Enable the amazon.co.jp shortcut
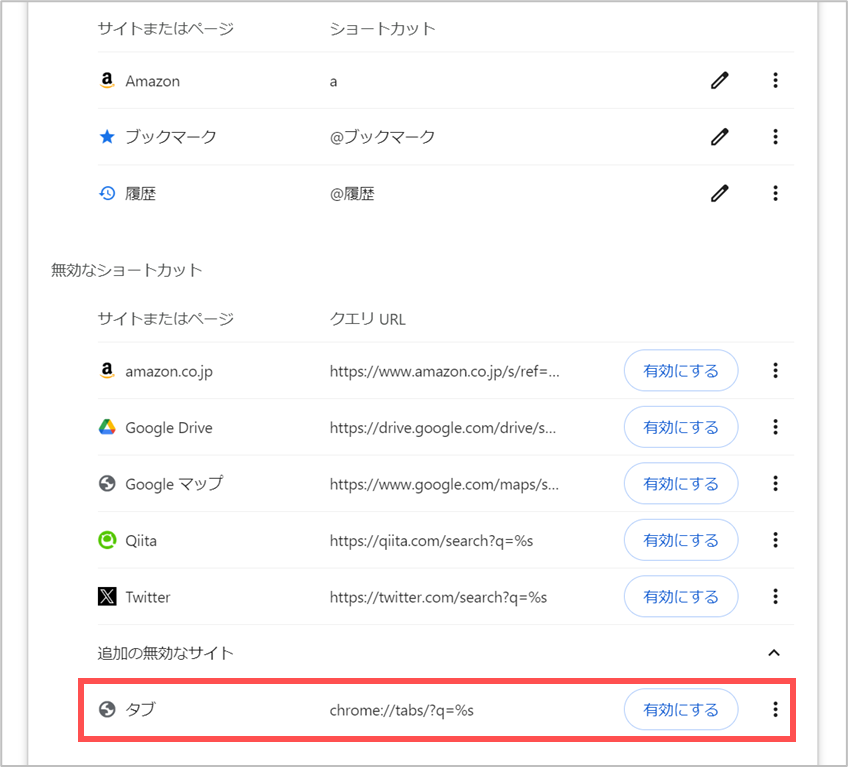 681,371
